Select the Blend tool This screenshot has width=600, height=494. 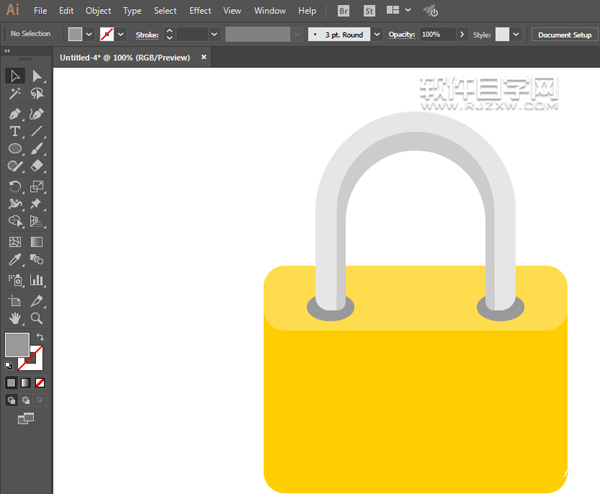tap(37, 259)
